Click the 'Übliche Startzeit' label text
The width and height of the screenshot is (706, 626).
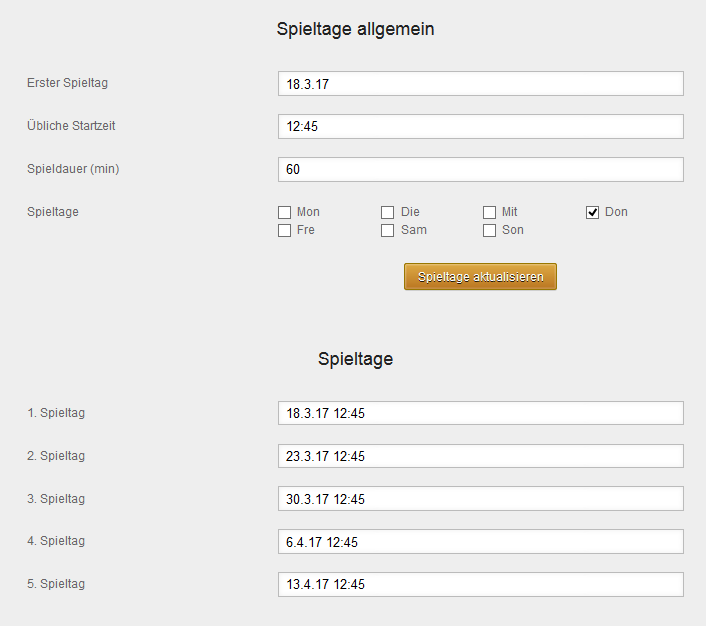[78, 126]
